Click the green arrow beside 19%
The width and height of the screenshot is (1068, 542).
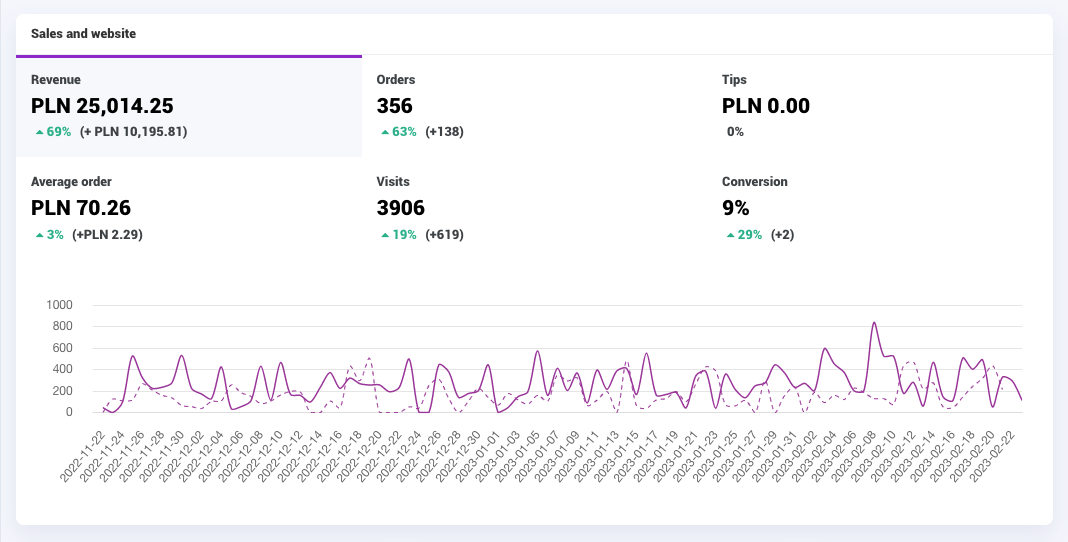386,235
